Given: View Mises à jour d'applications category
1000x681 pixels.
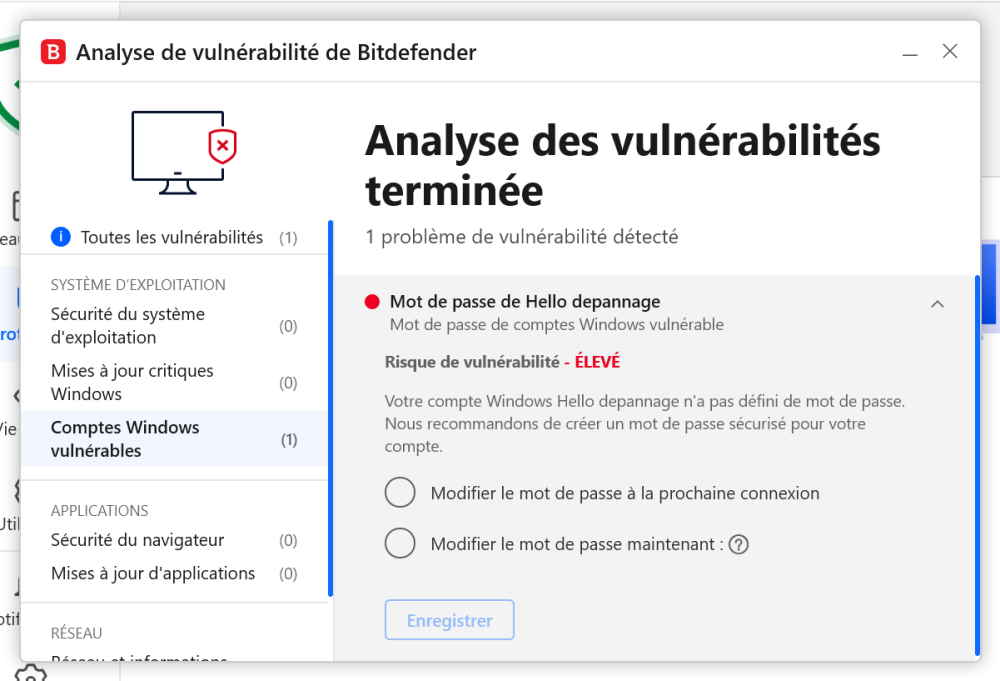Looking at the screenshot, I should tap(153, 574).
